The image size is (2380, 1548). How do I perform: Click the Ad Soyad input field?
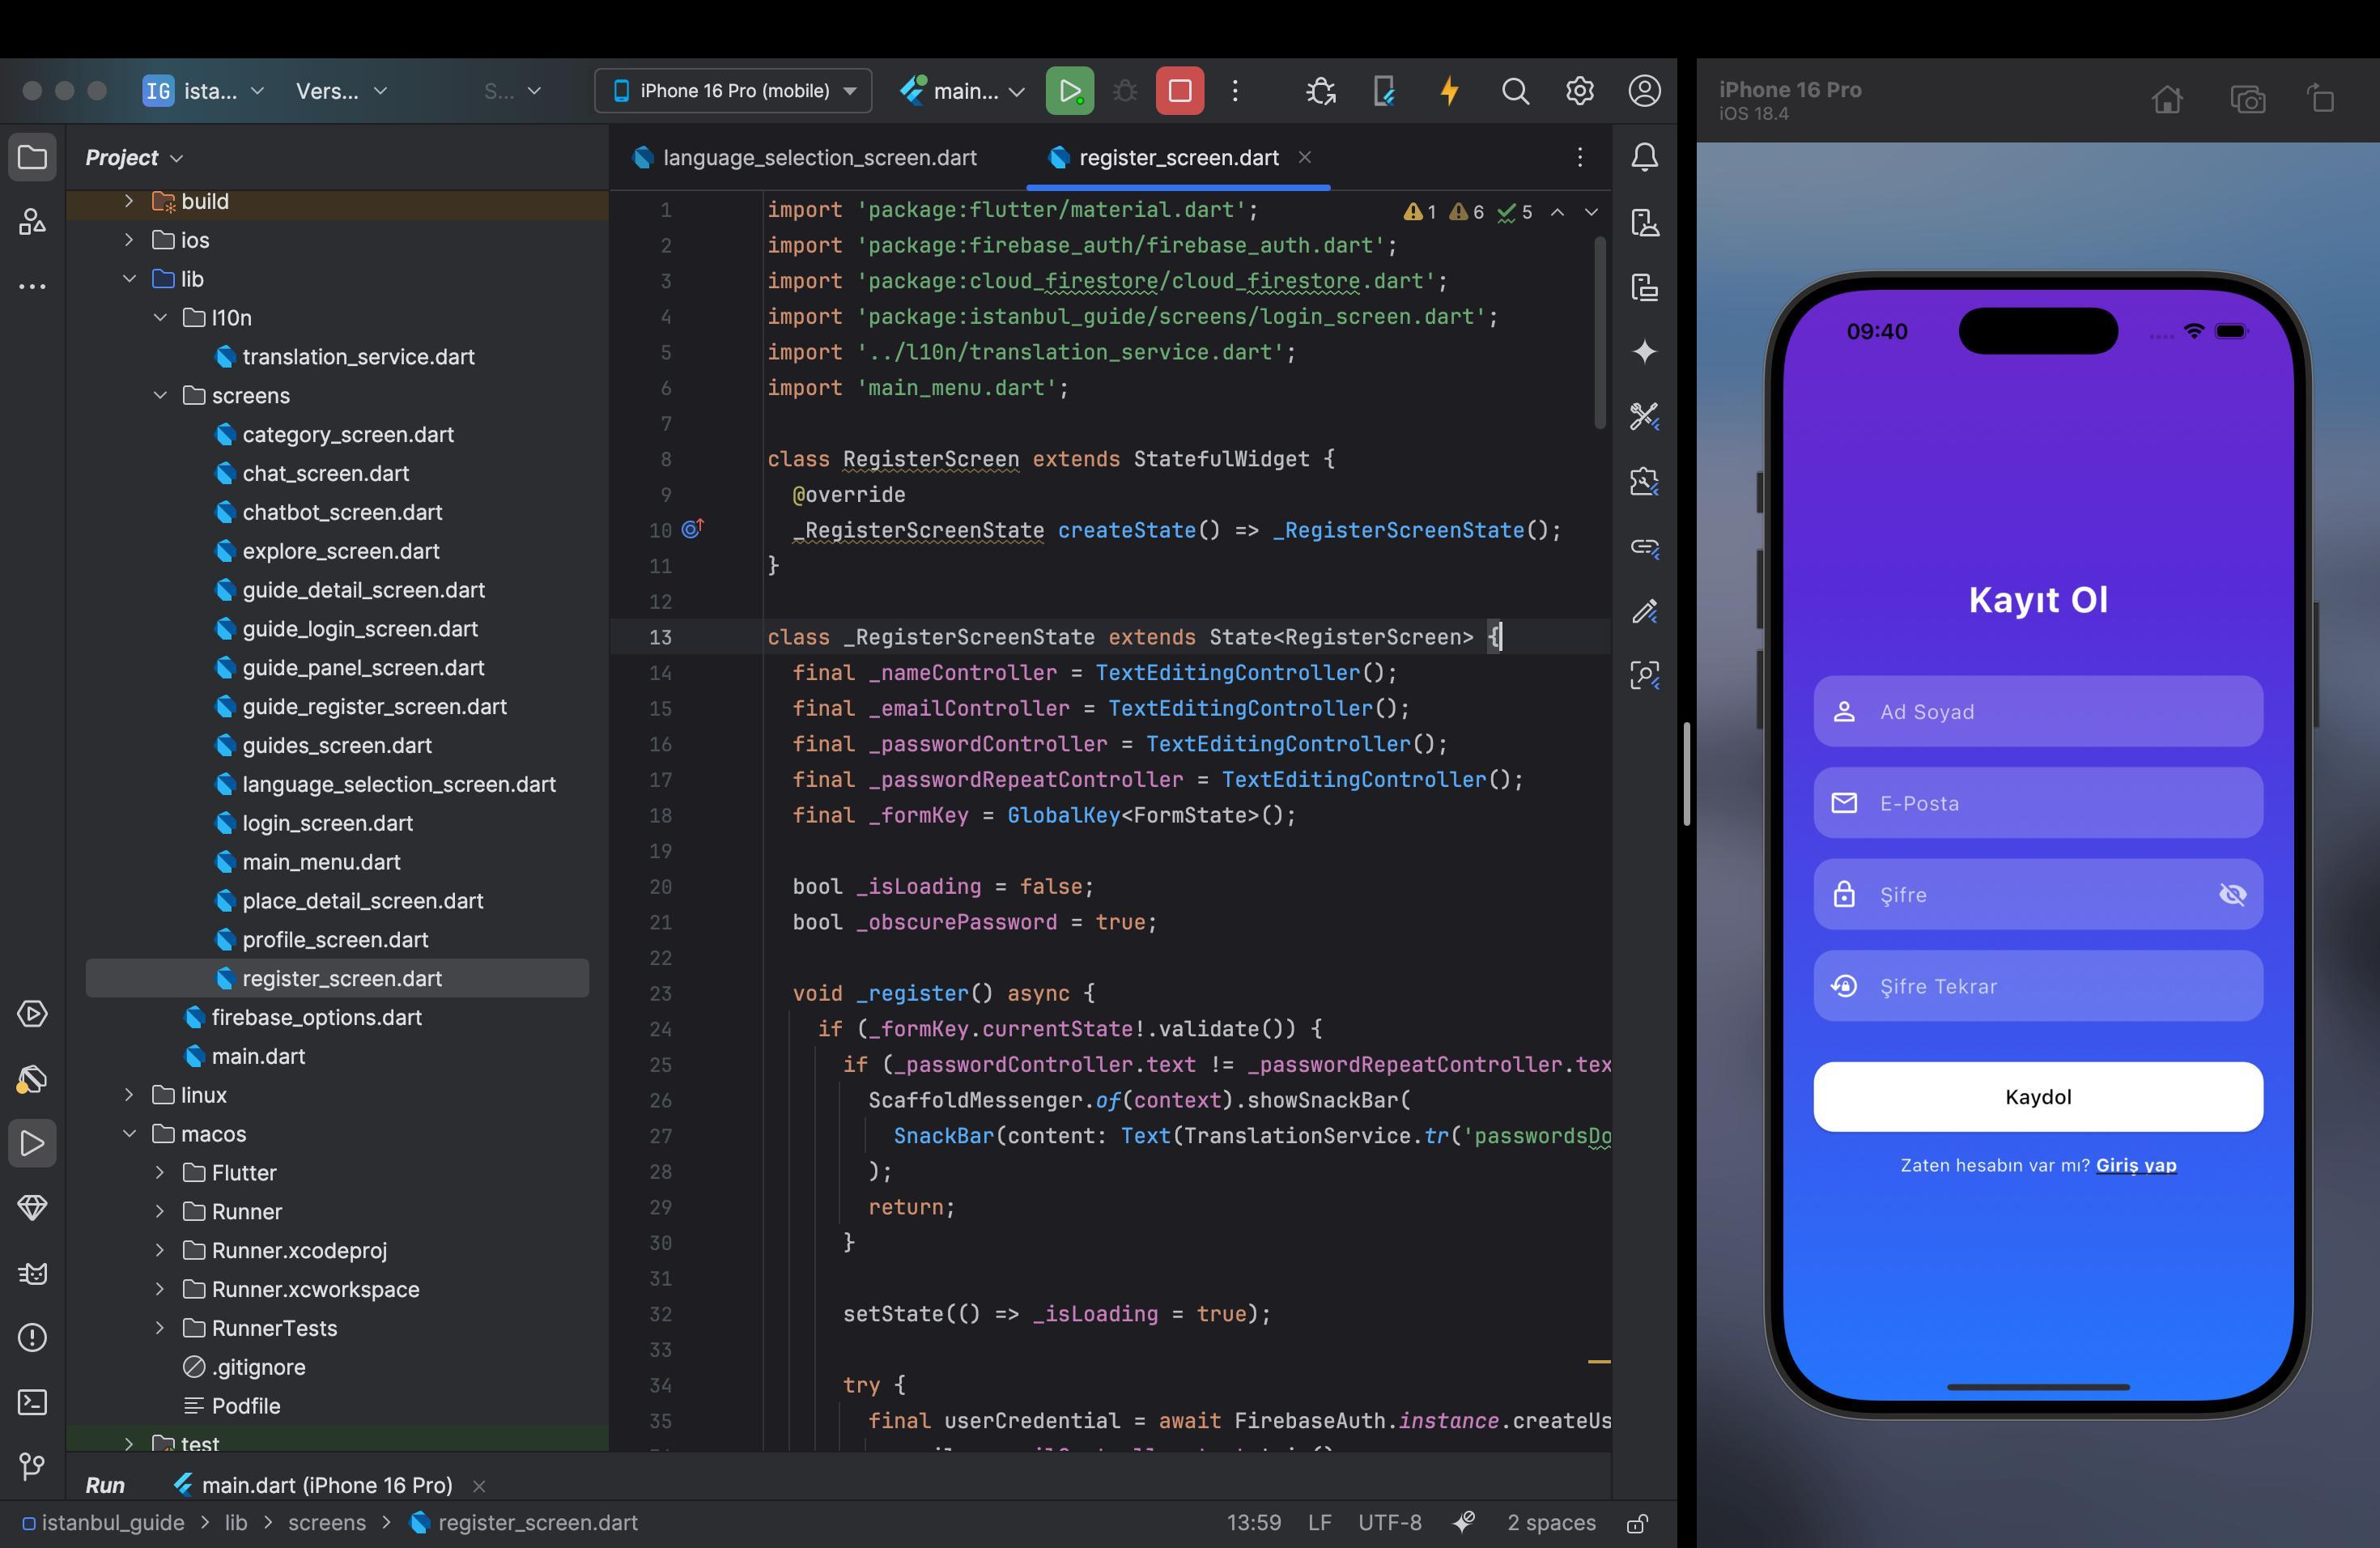2037,711
